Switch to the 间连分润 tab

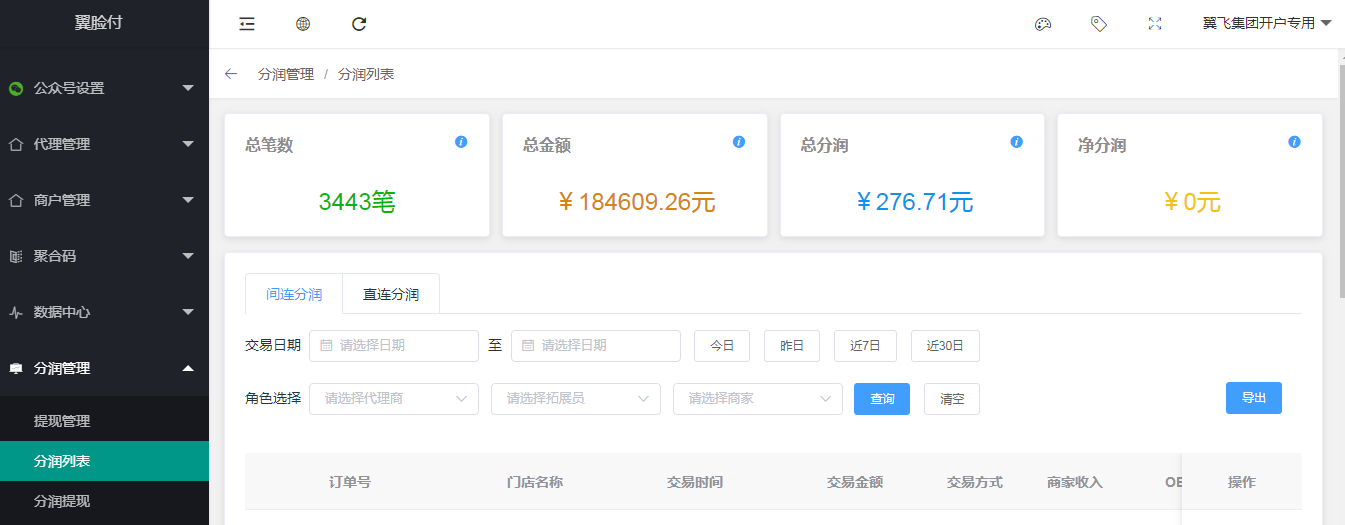294,294
